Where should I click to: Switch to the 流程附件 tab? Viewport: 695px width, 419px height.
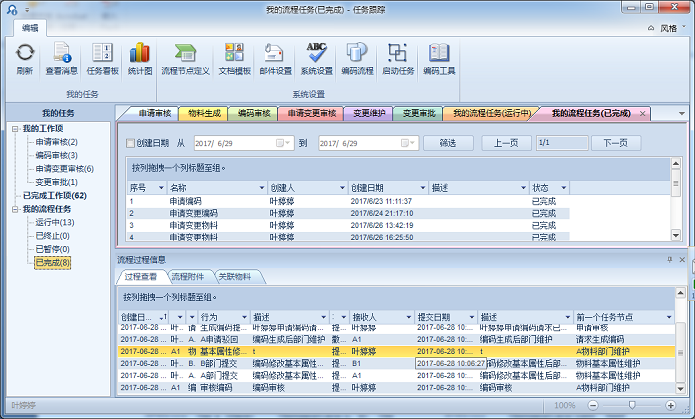tap(185, 276)
